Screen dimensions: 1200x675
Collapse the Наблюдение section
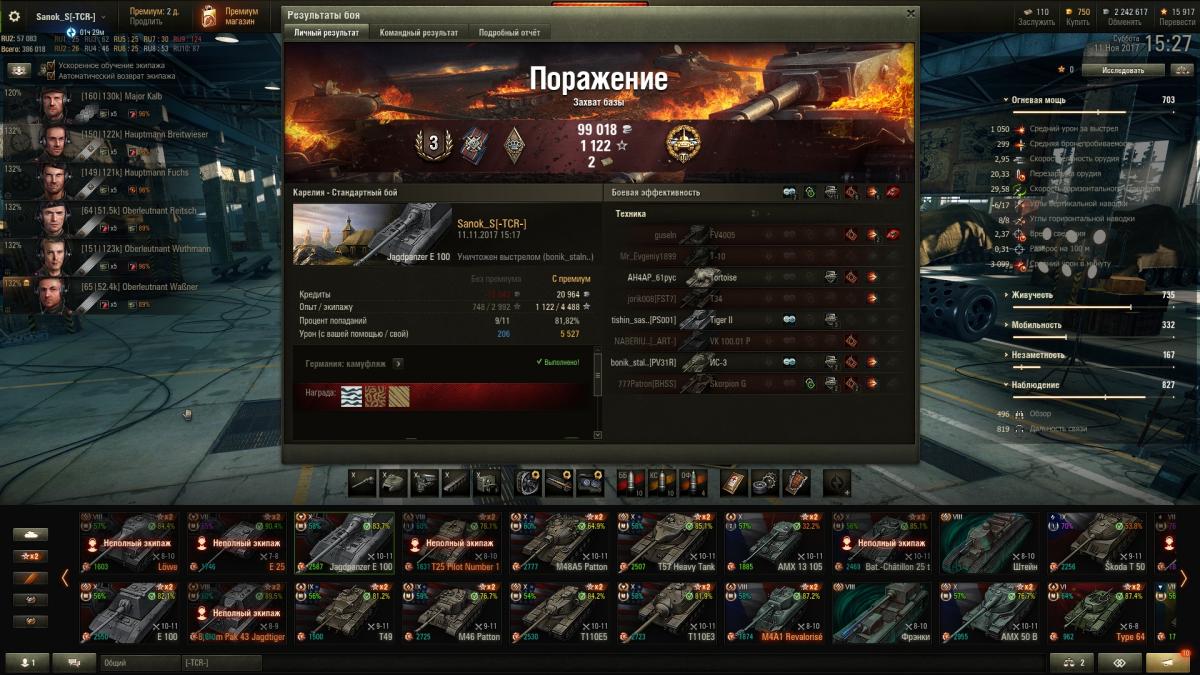point(1005,384)
